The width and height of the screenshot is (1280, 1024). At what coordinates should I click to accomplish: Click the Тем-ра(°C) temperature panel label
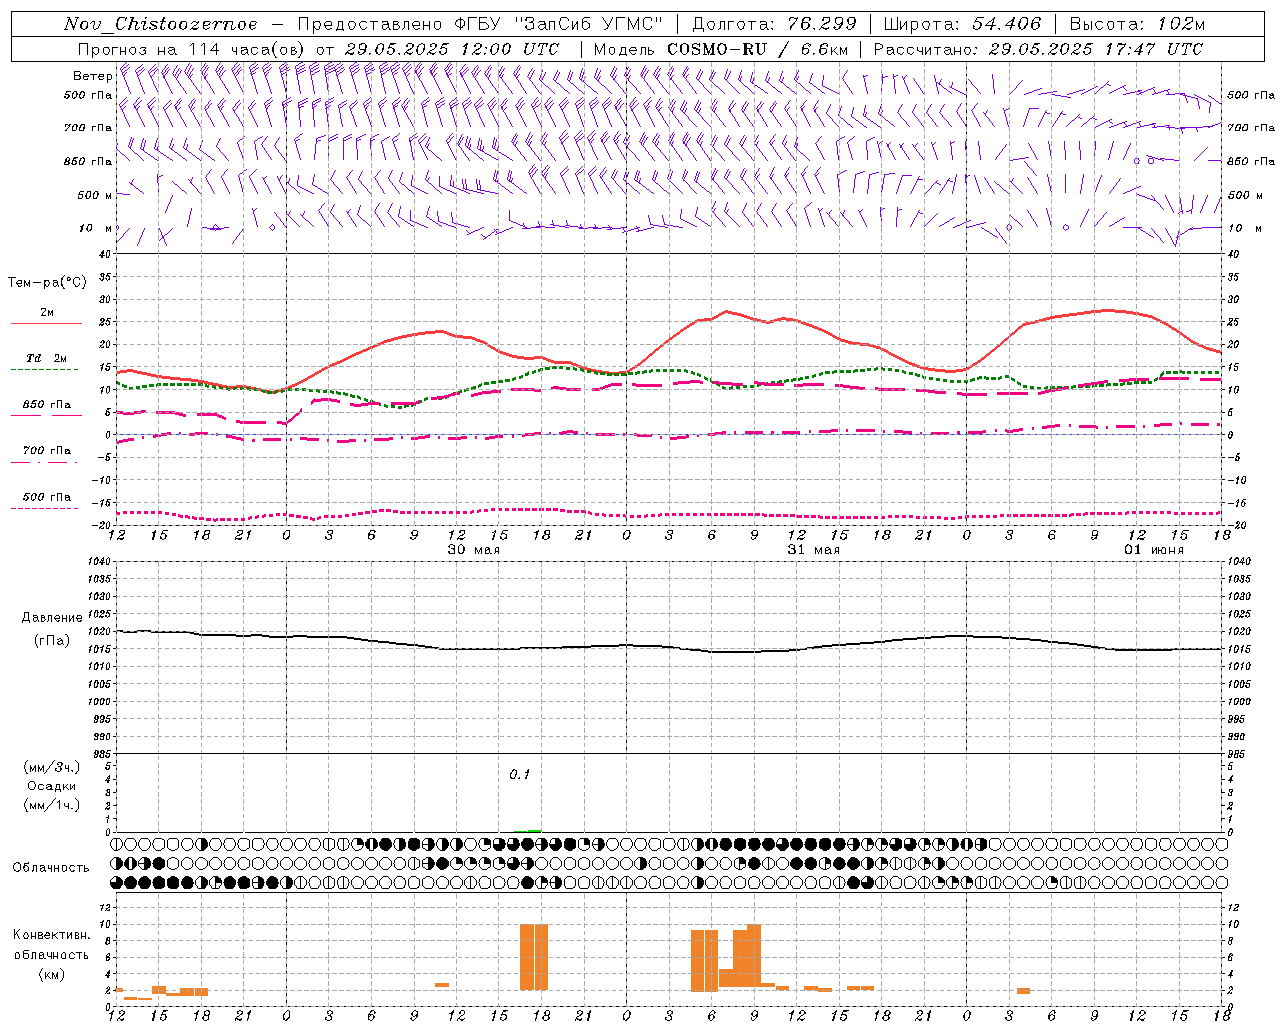(x=47, y=283)
